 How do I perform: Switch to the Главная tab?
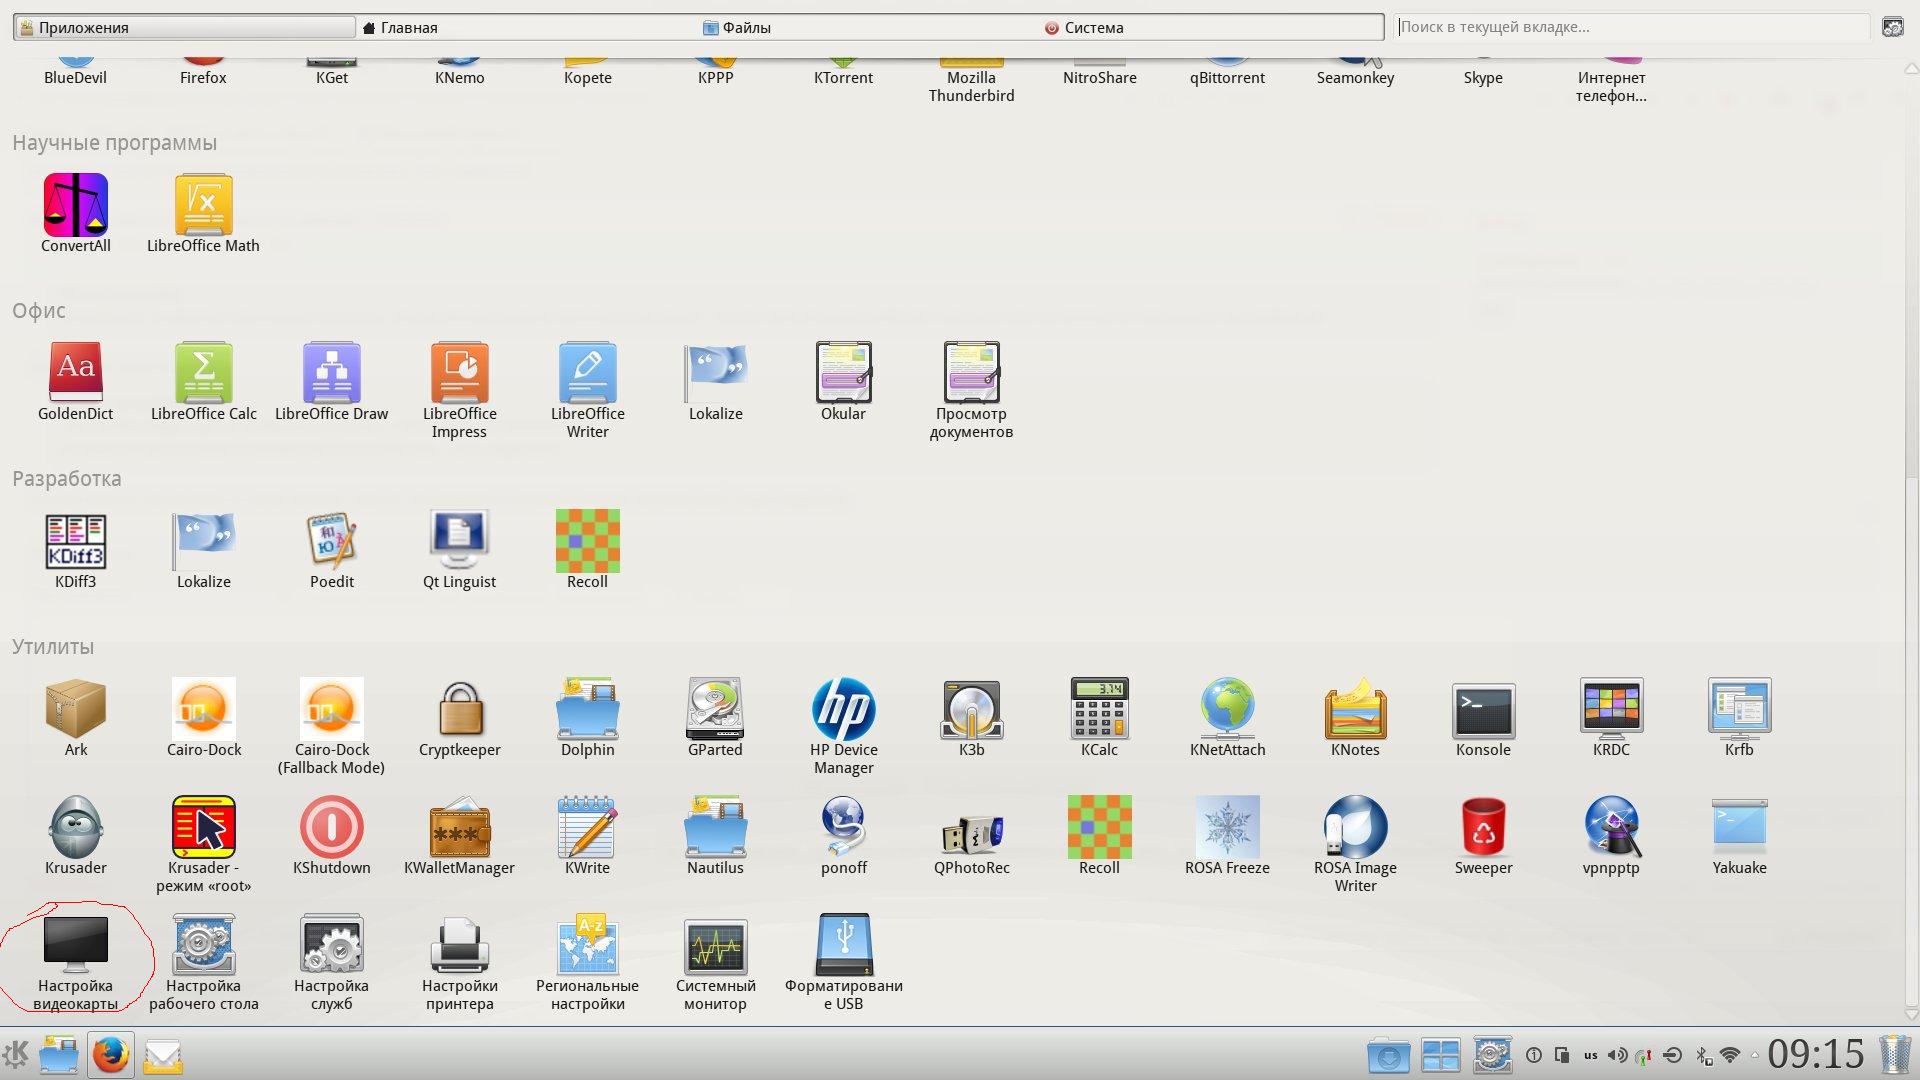(408, 27)
